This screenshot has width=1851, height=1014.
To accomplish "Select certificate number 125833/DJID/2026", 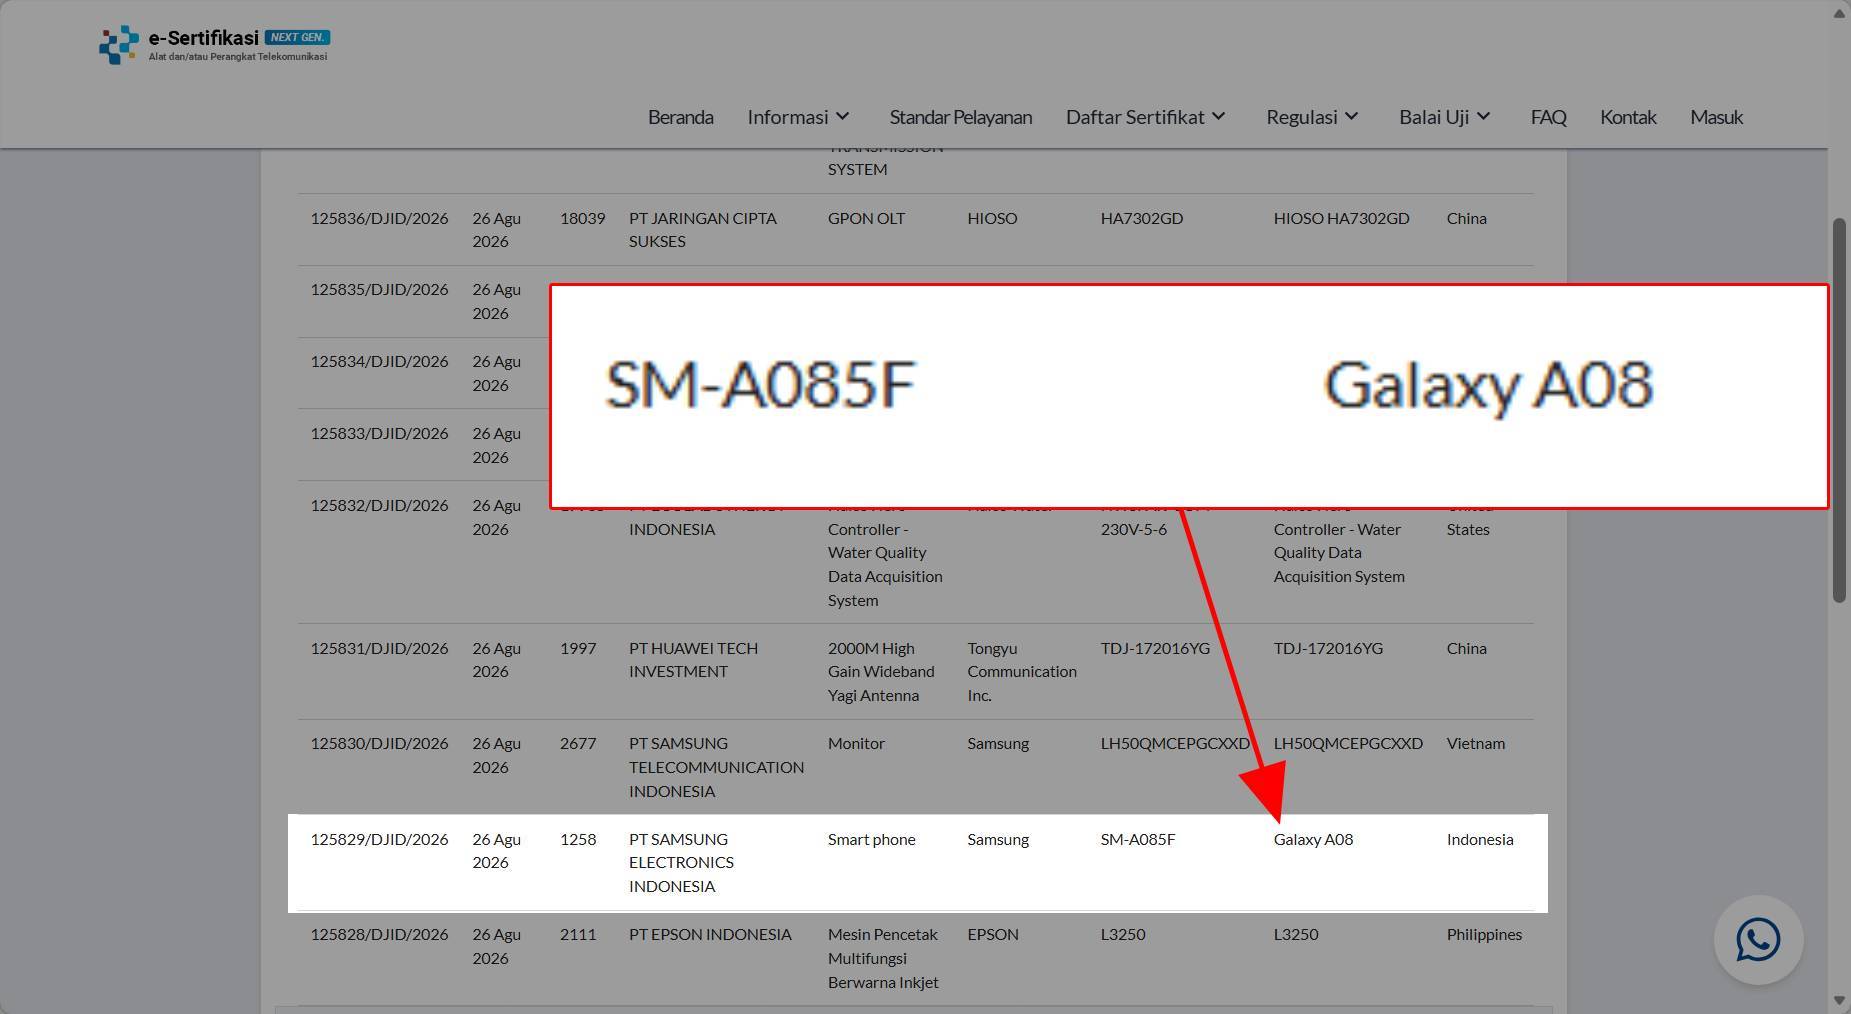I will pos(379,433).
